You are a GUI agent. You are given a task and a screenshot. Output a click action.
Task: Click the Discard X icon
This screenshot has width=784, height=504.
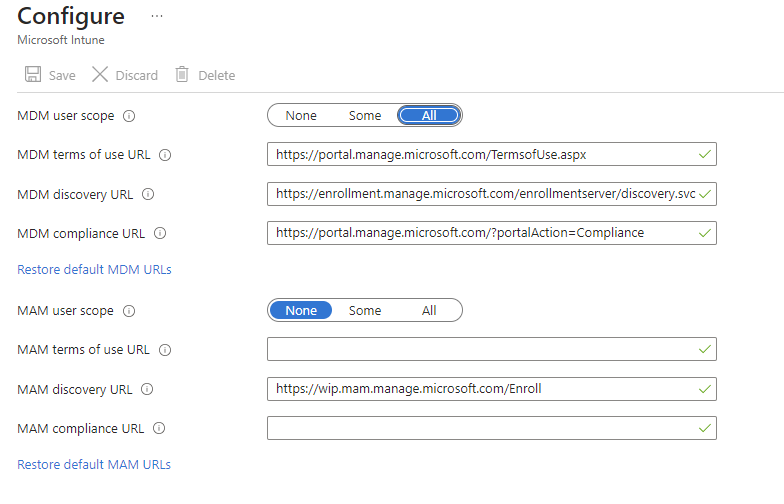click(100, 75)
